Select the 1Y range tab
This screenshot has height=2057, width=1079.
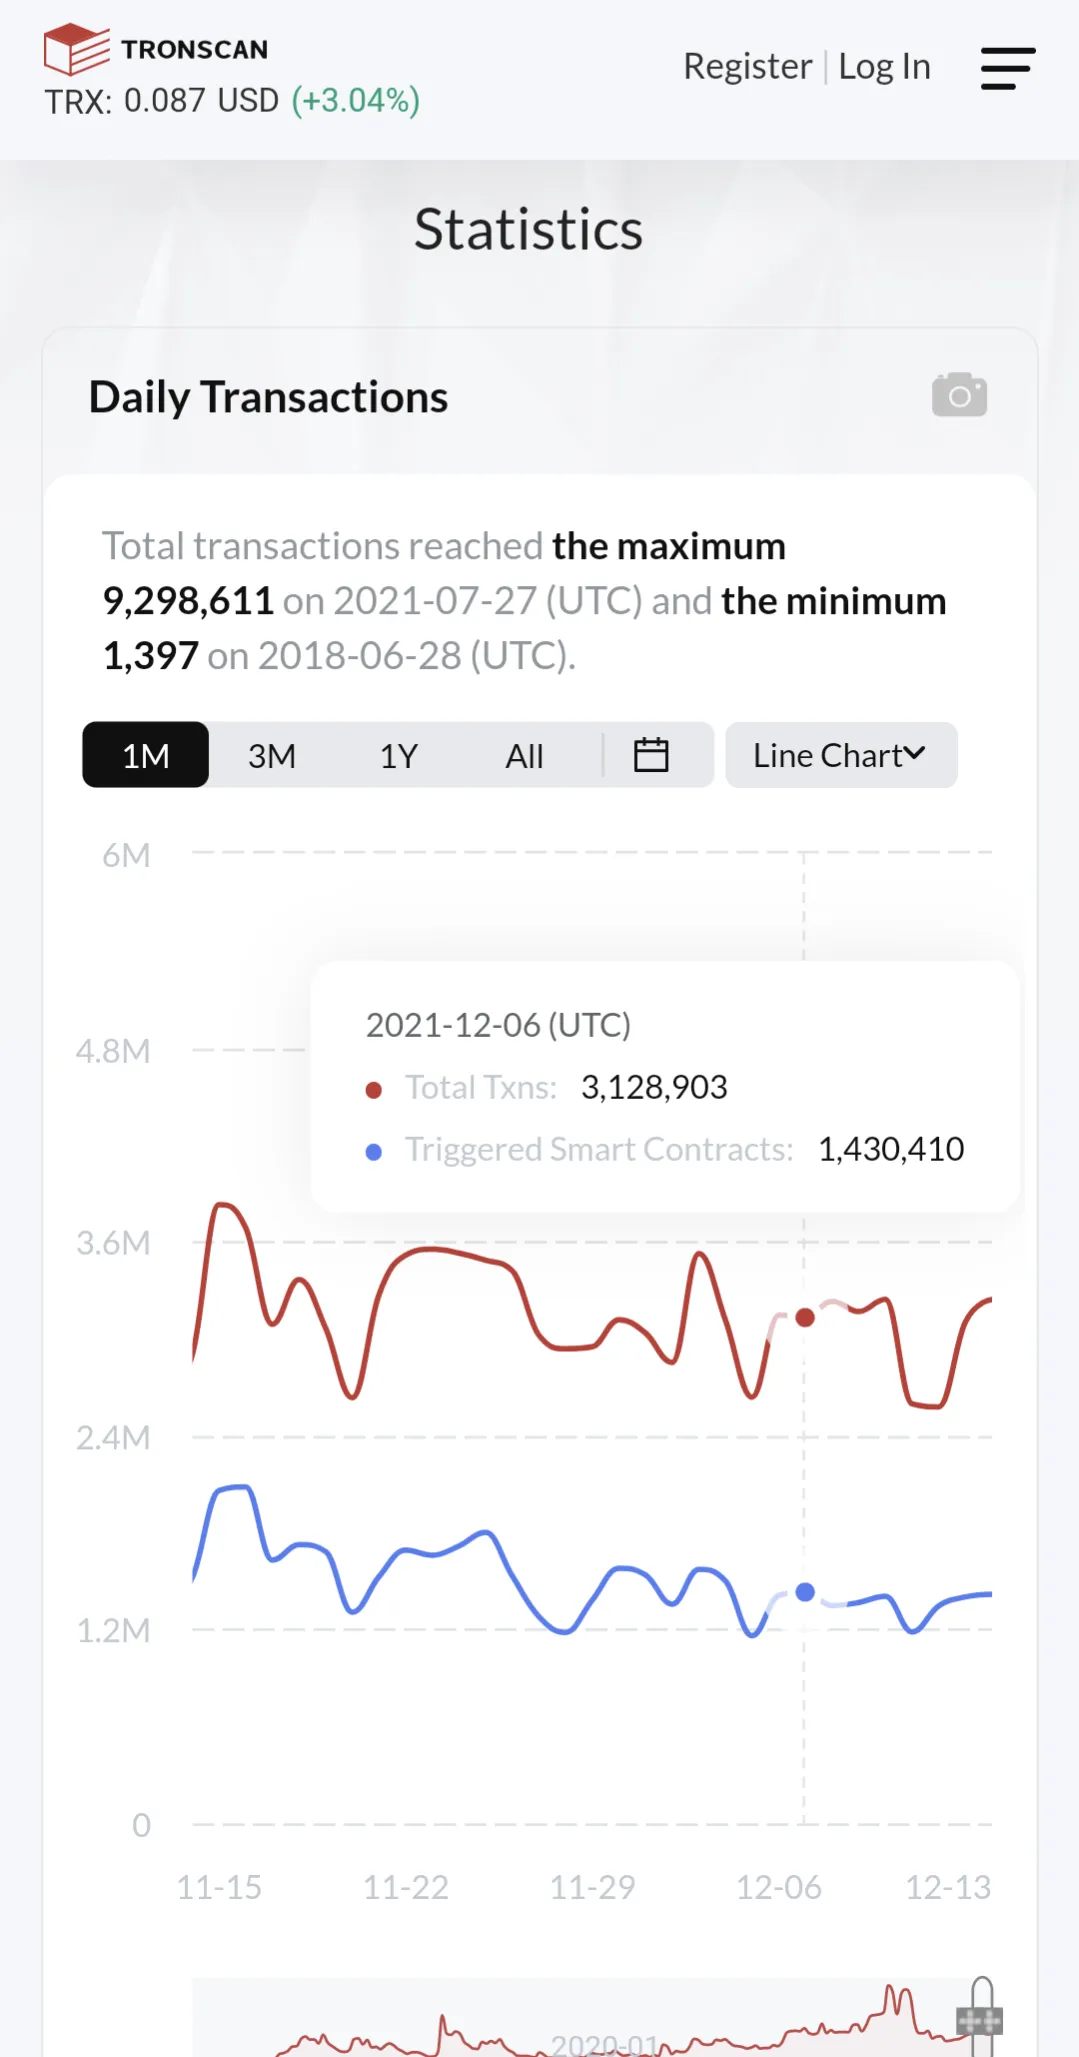click(398, 755)
